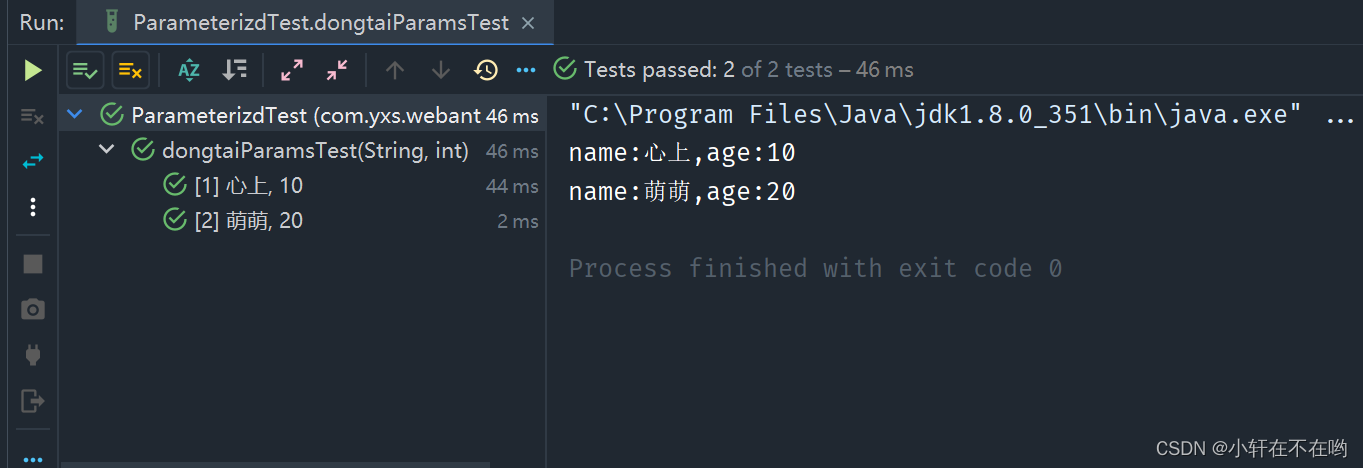Collapse all test tree nodes
The width and height of the screenshot is (1363, 468).
(337, 70)
